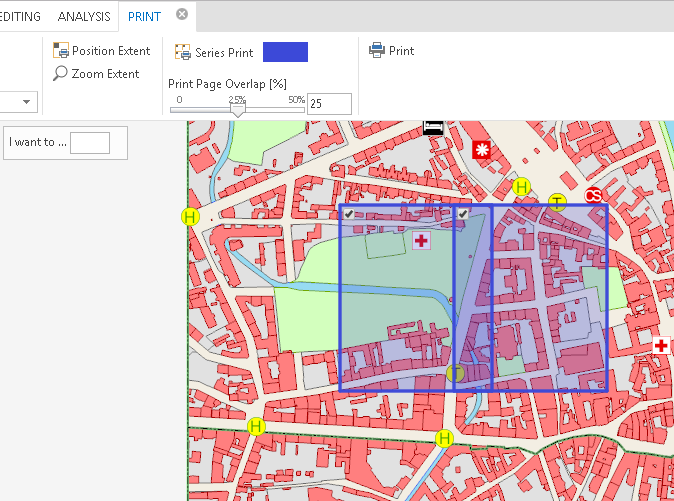Click the Position Extent button
The height and width of the screenshot is (501, 674).
tap(101, 51)
